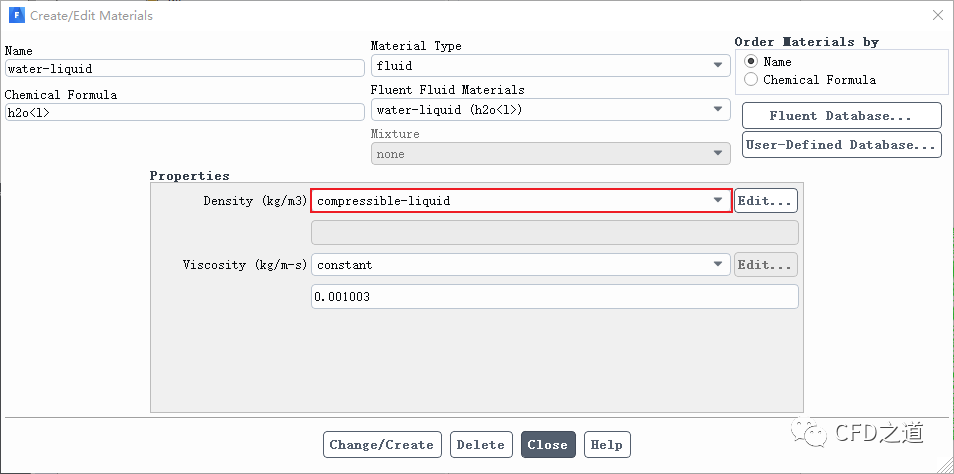Image resolution: width=954 pixels, height=474 pixels.
Task: Open the Material Type dropdown
Action: [x=550, y=66]
